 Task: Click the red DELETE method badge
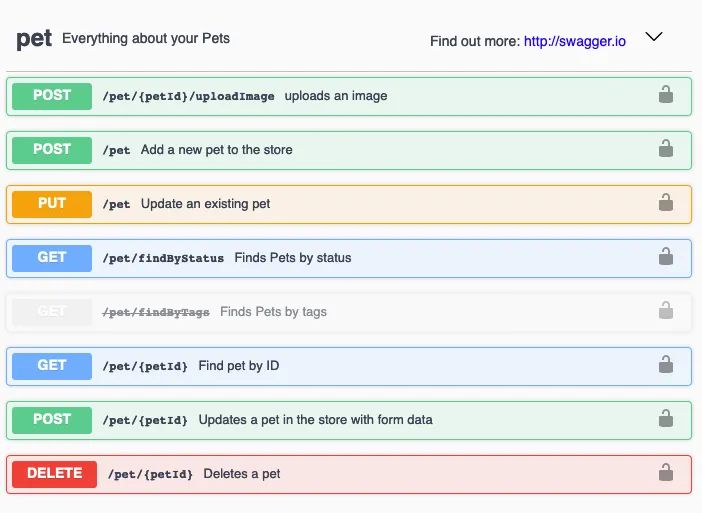pos(54,474)
